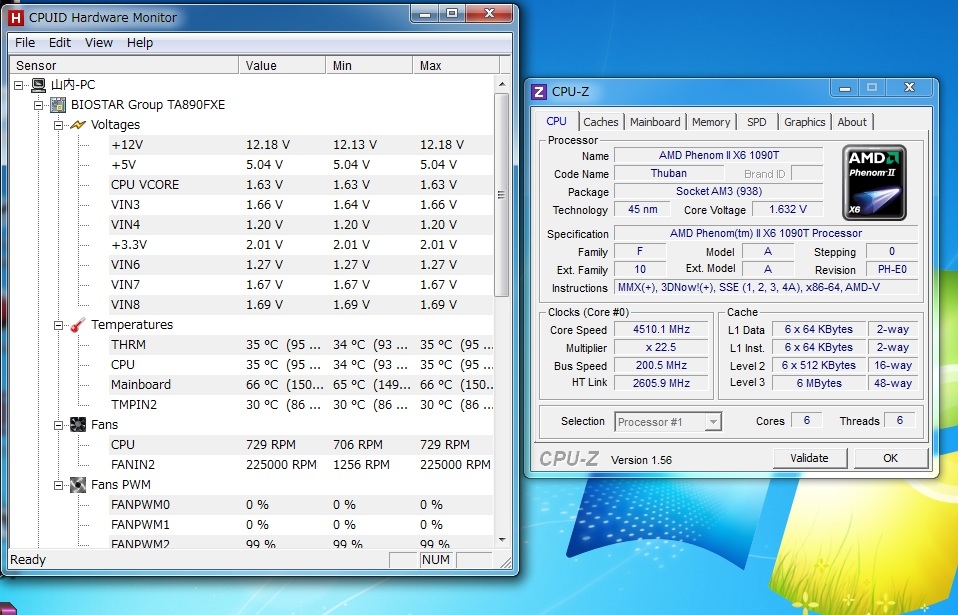Click the CPU-Z title bar app icon
This screenshot has height=615, width=958.
pos(539,92)
